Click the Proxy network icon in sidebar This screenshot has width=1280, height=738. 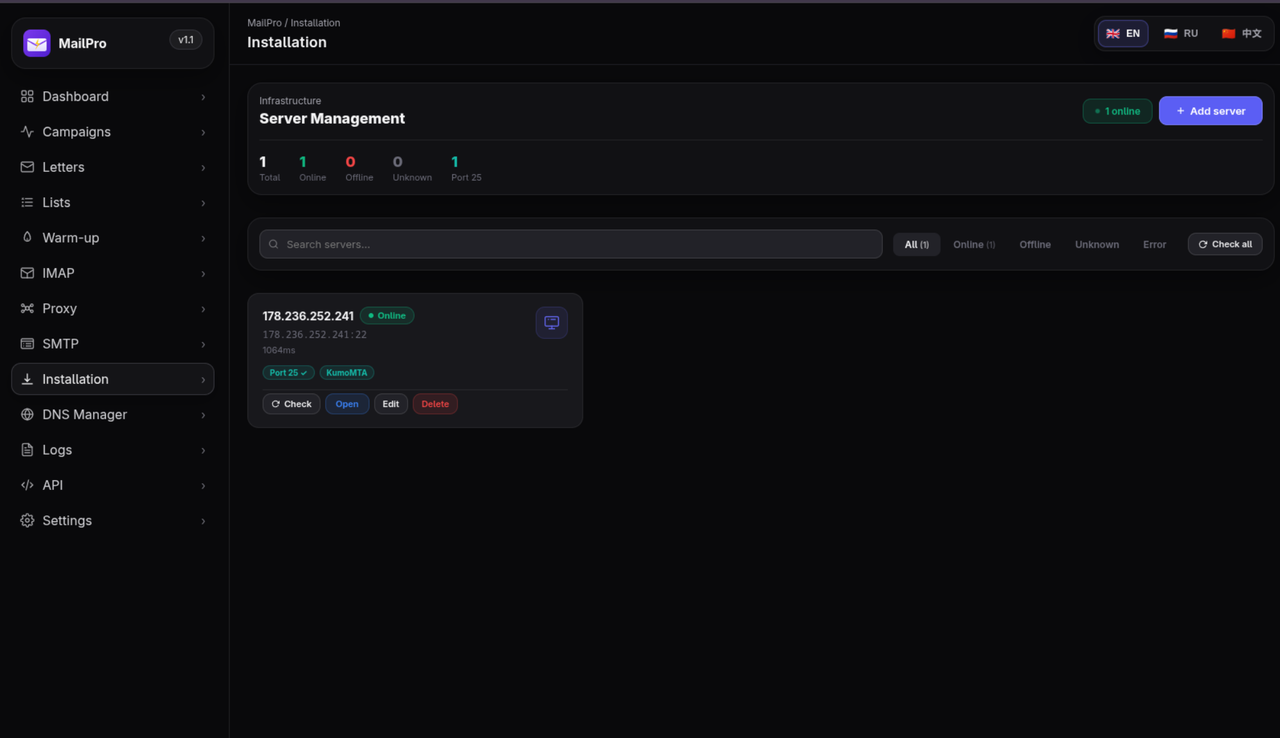[x=27, y=308]
